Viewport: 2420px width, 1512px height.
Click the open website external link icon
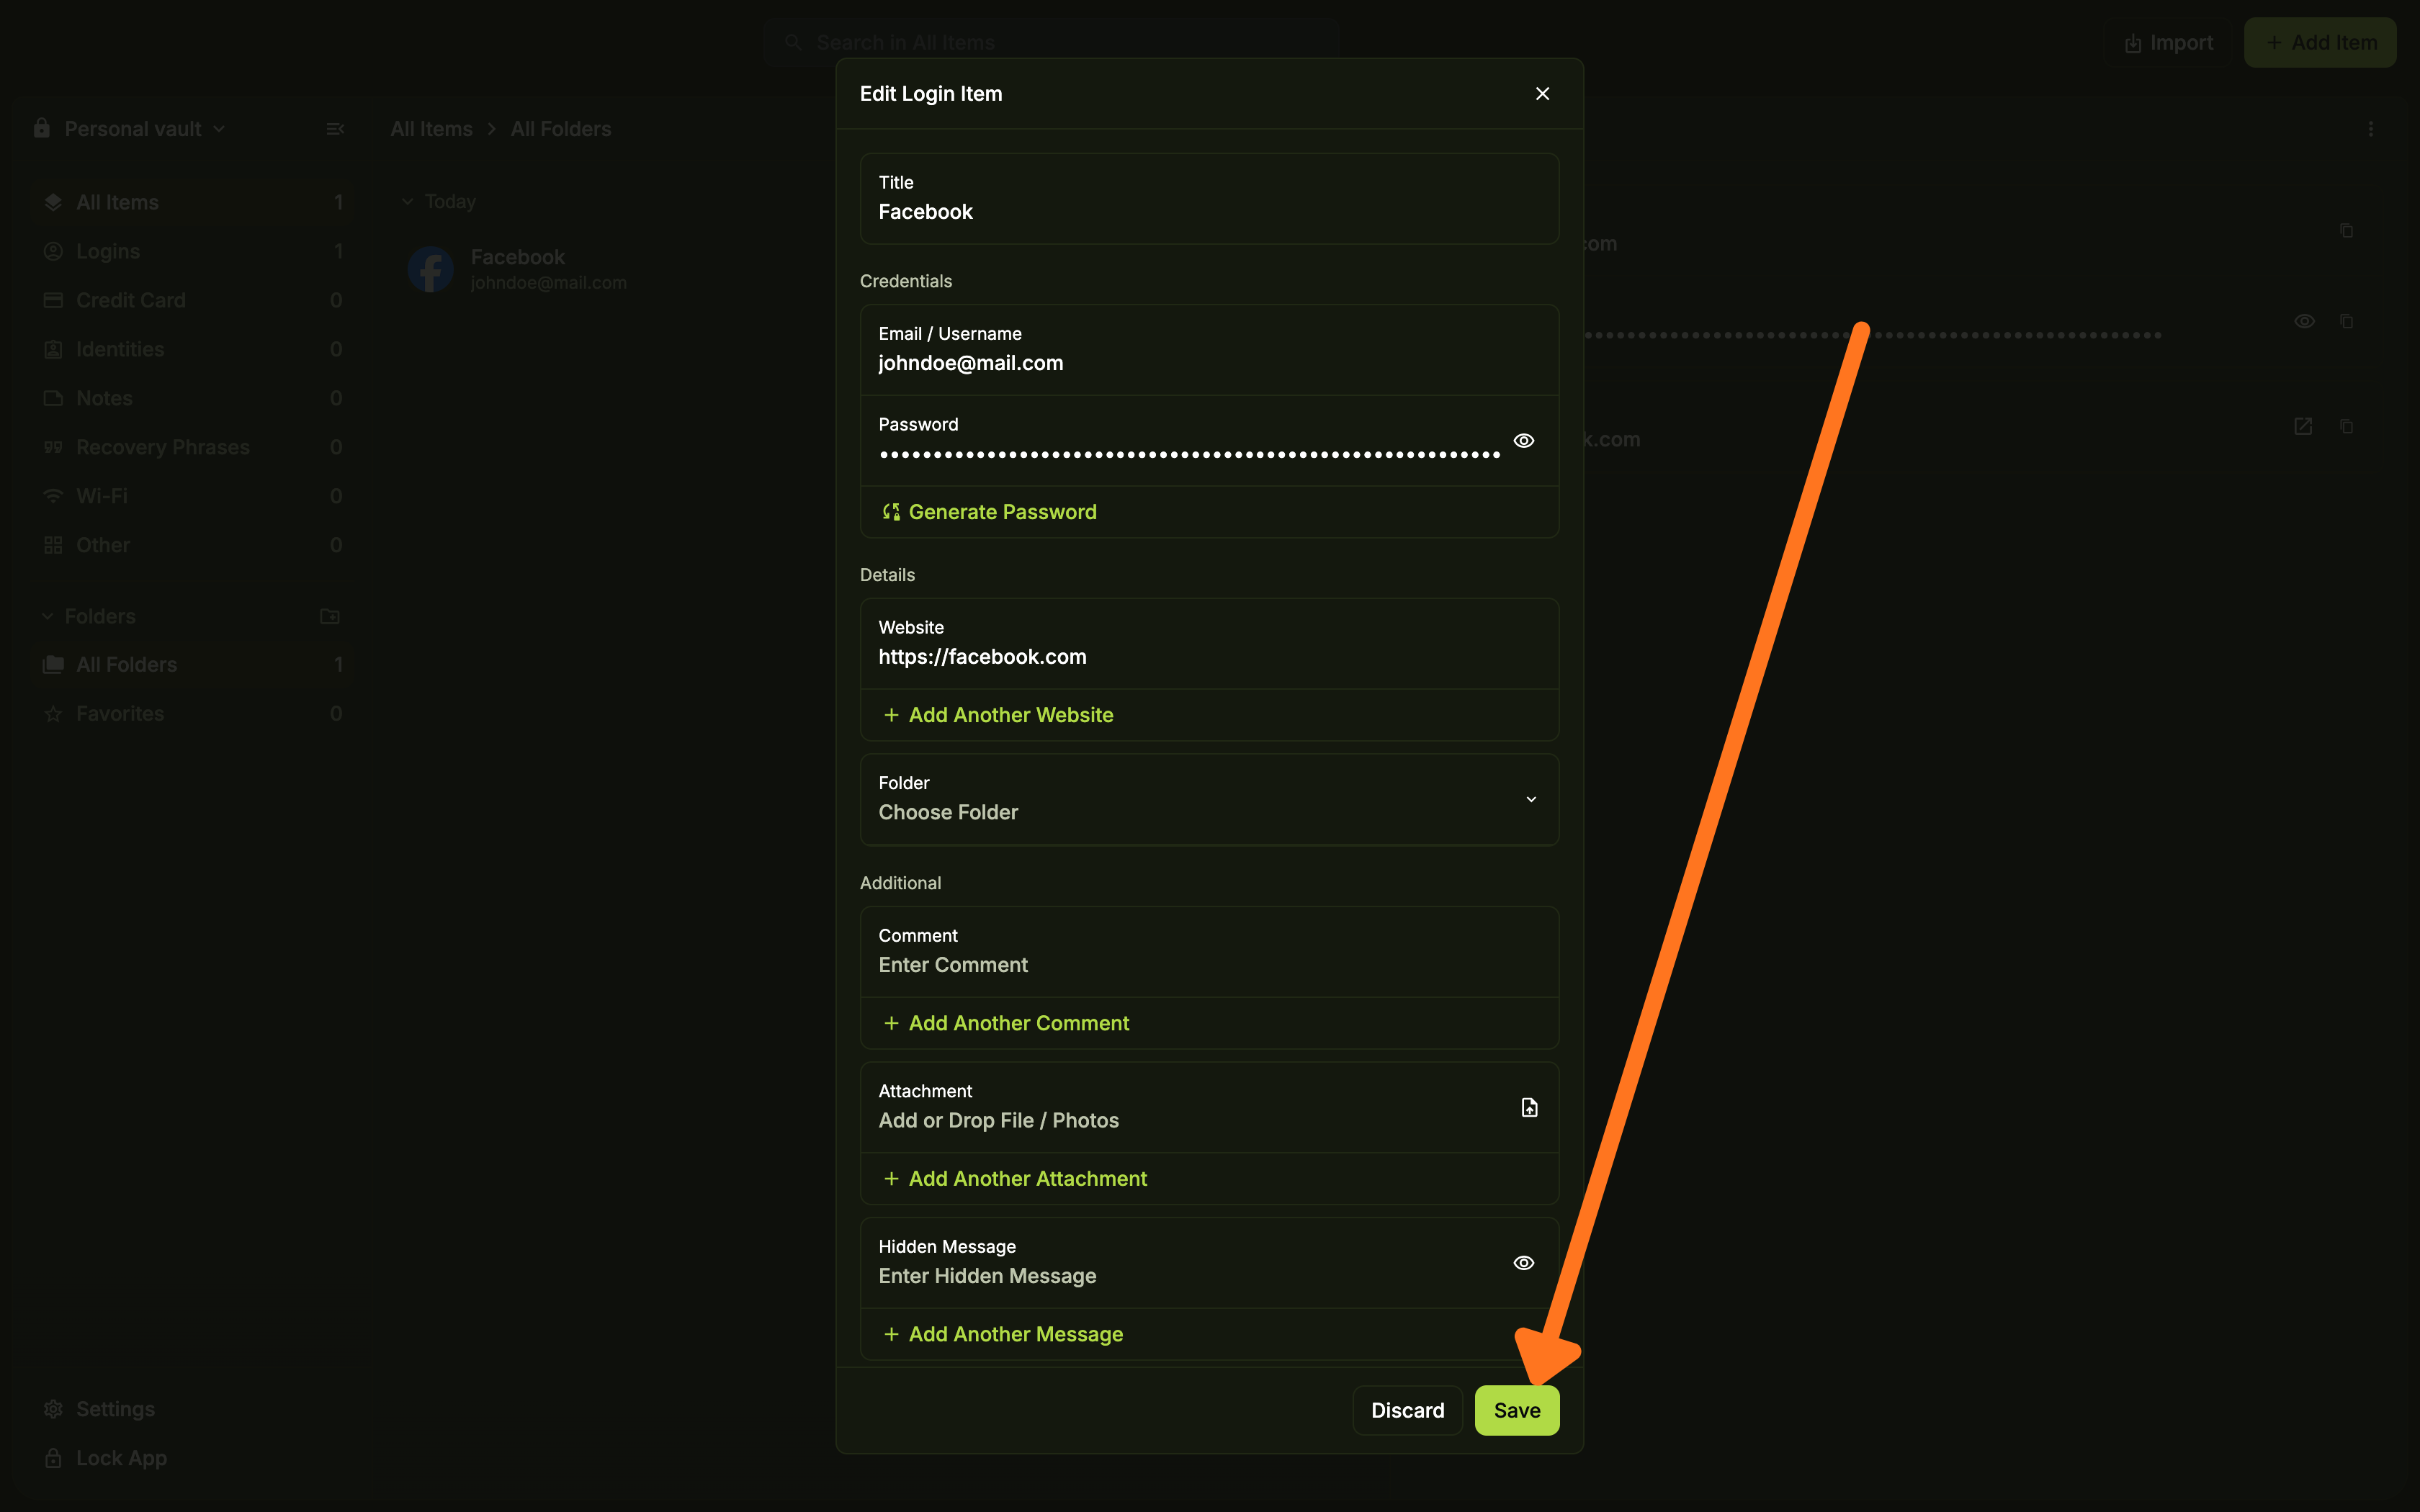2303,426
